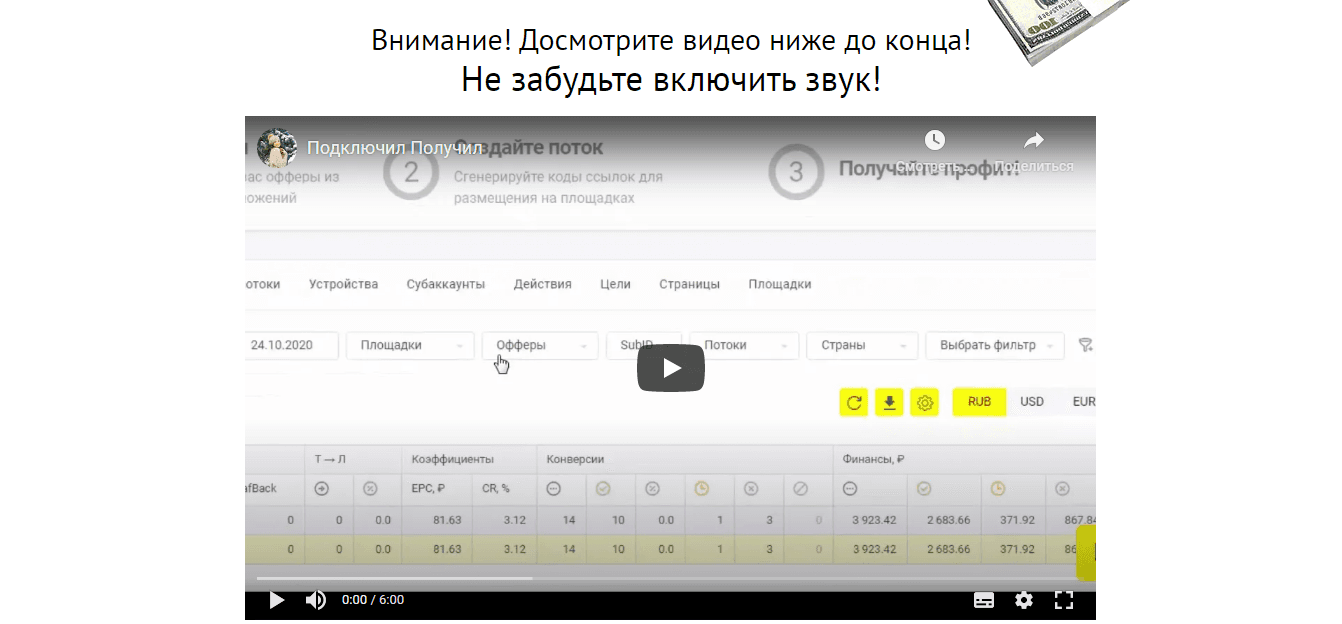Image resolution: width=1342 pixels, height=624 pixels.
Task: Click the Watch Later clock icon
Action: (x=934, y=140)
